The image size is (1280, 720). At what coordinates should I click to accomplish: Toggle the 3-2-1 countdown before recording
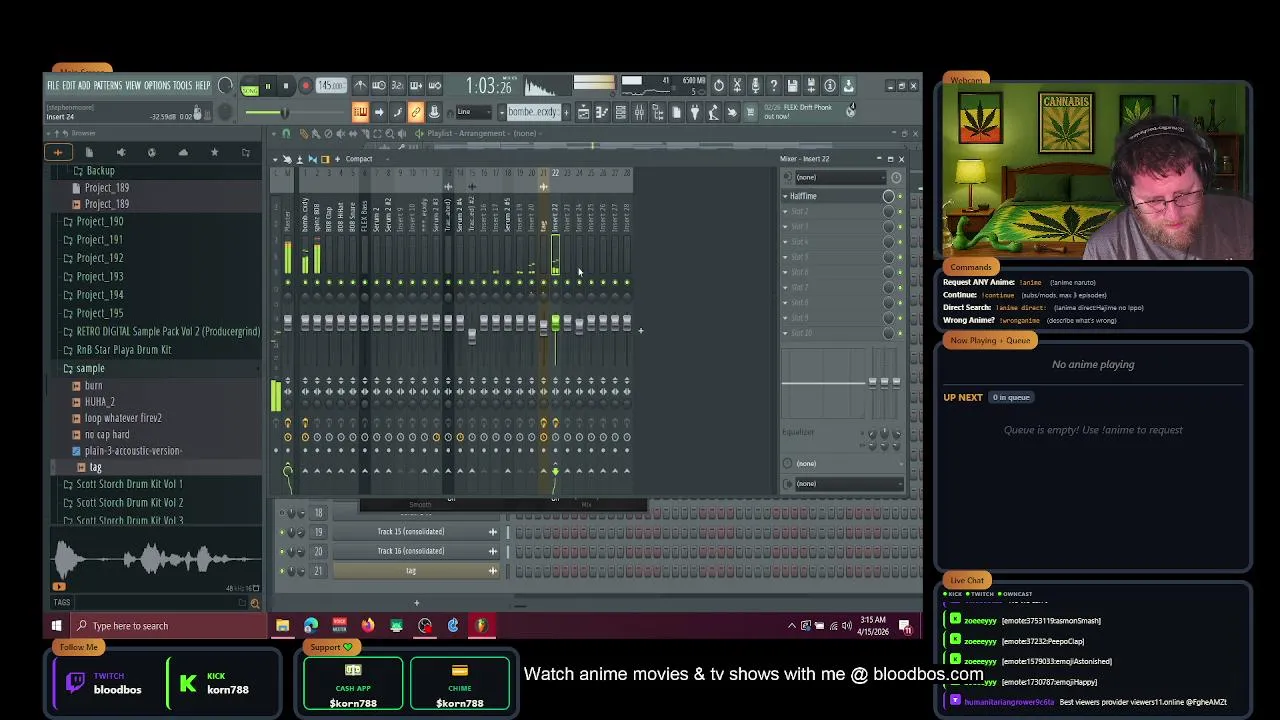tap(397, 86)
